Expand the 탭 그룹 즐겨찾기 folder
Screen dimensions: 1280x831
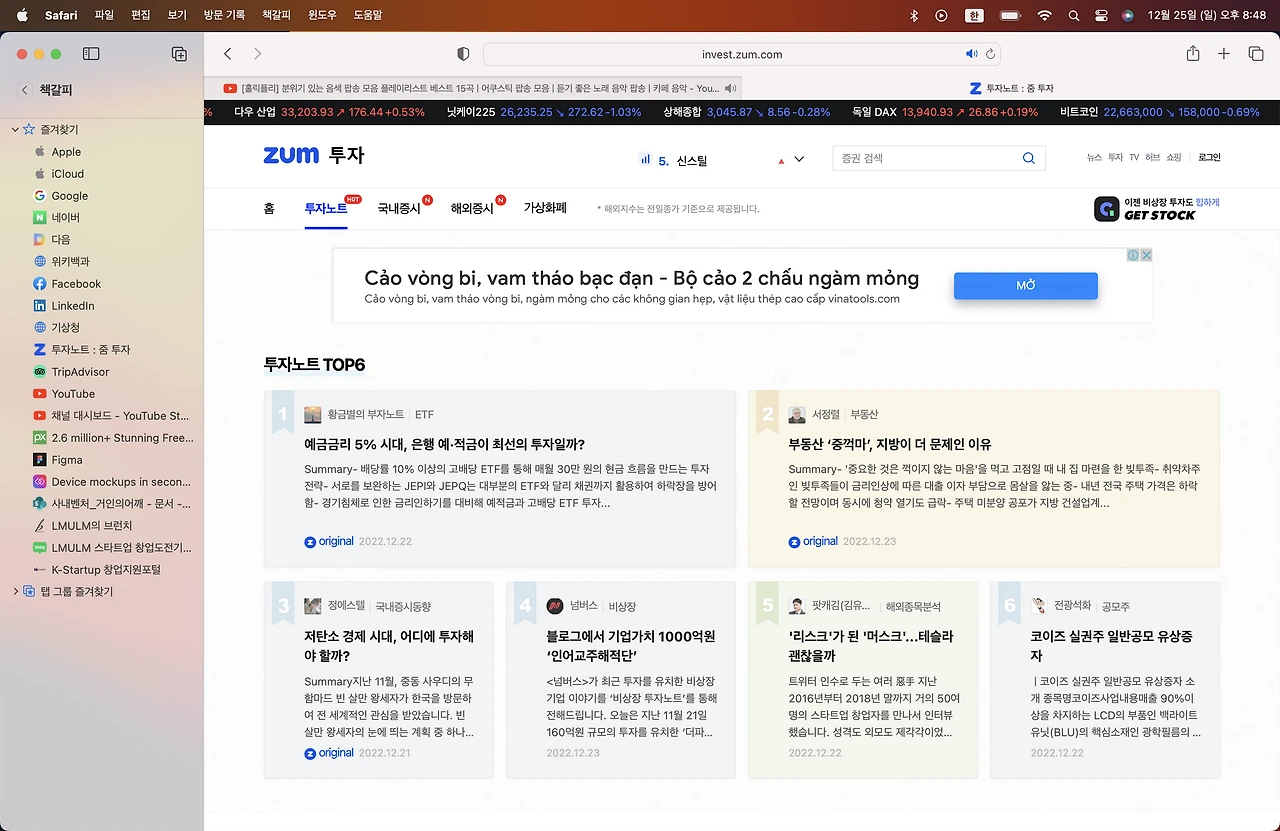click(x=15, y=592)
